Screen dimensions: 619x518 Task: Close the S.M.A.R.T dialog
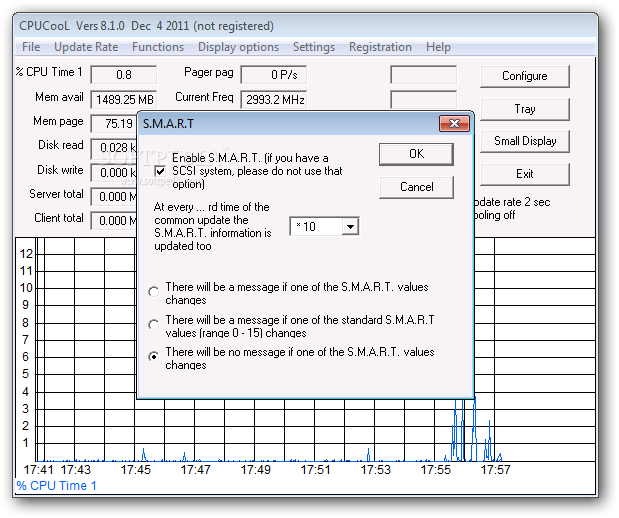tap(454, 124)
